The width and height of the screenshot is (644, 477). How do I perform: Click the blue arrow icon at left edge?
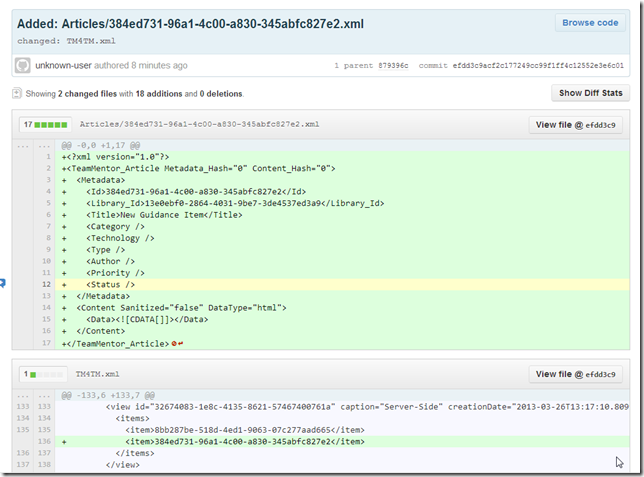3,284
